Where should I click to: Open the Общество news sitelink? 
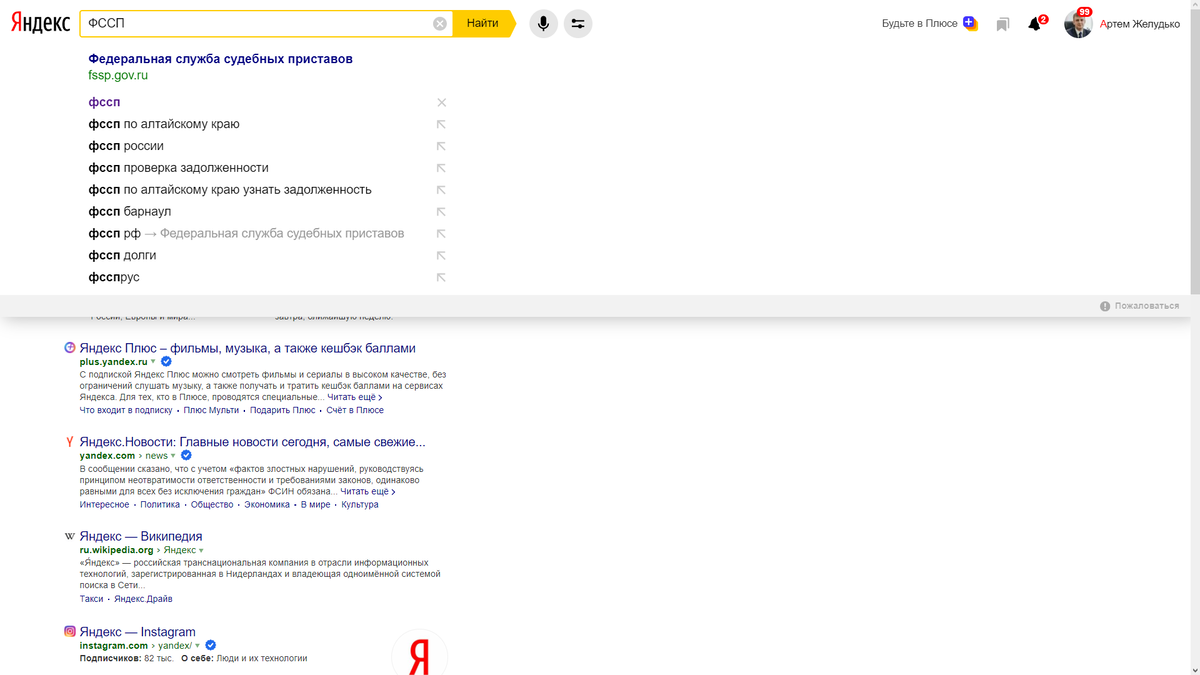coord(213,504)
